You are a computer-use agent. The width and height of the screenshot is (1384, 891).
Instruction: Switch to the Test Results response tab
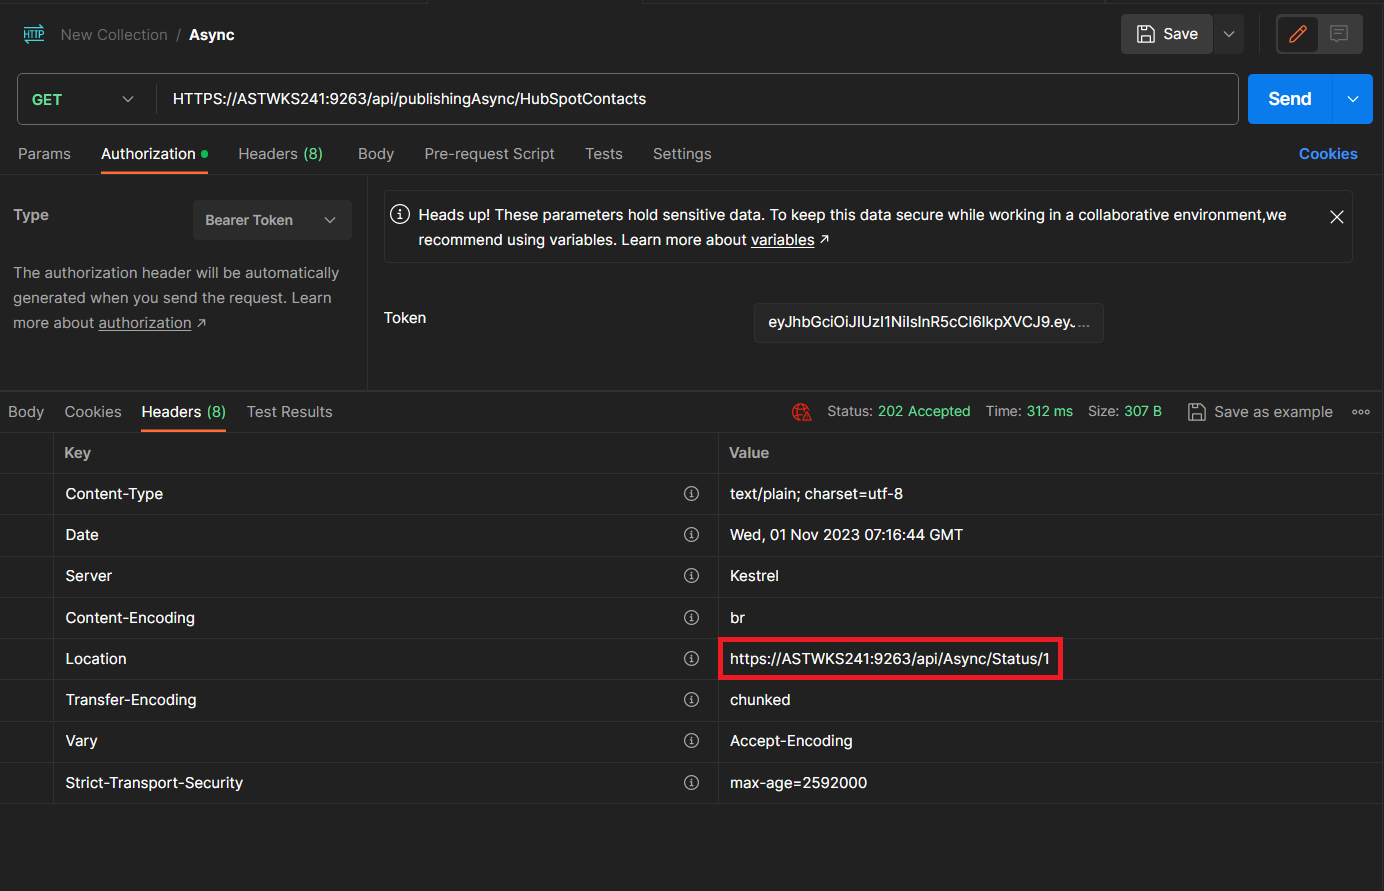click(289, 412)
